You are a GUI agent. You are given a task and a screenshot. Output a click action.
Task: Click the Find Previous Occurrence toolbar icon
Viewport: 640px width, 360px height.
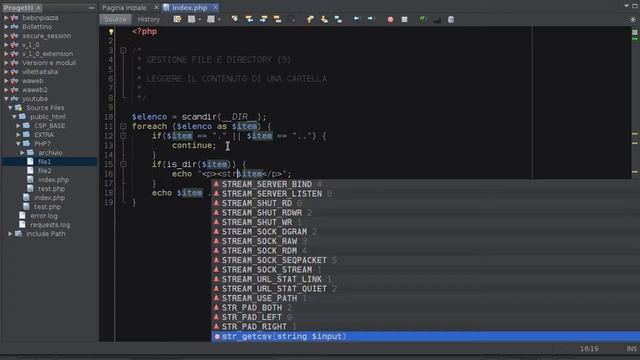(x=249, y=19)
